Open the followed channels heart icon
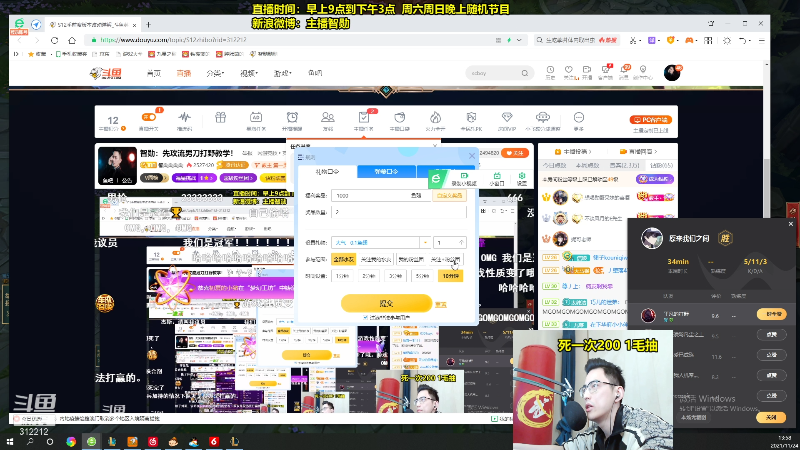 coord(568,70)
